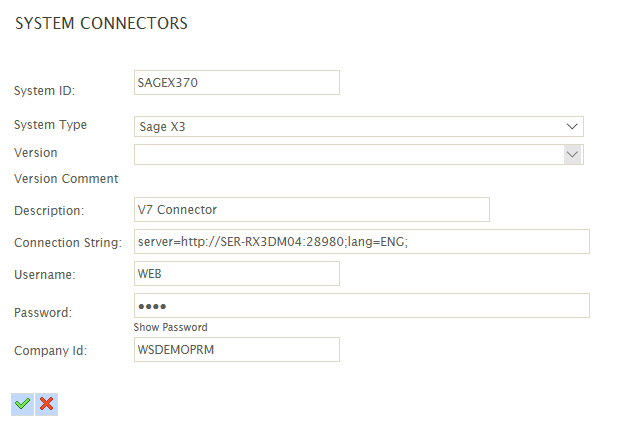Open the empty Version dropdown
The height and width of the screenshot is (437, 621).
[350, 154]
